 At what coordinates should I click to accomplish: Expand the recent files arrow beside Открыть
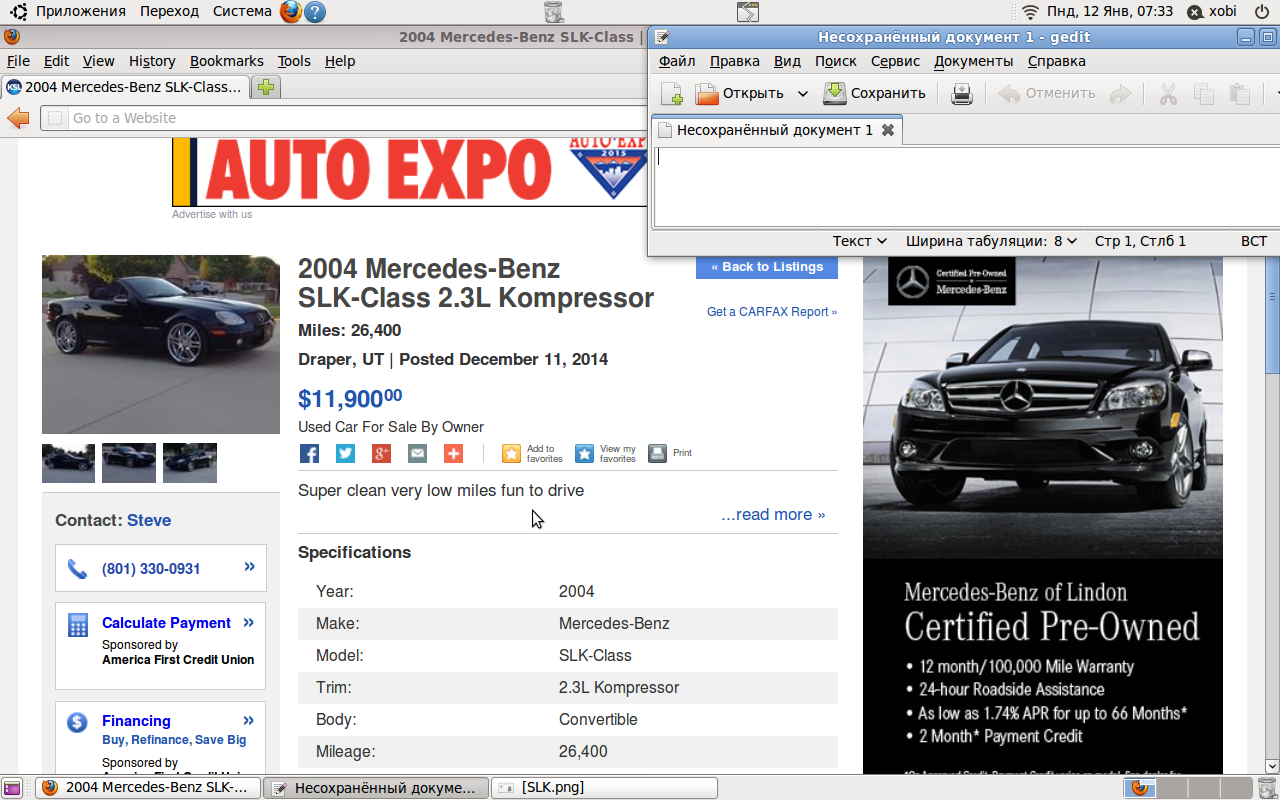(802, 94)
